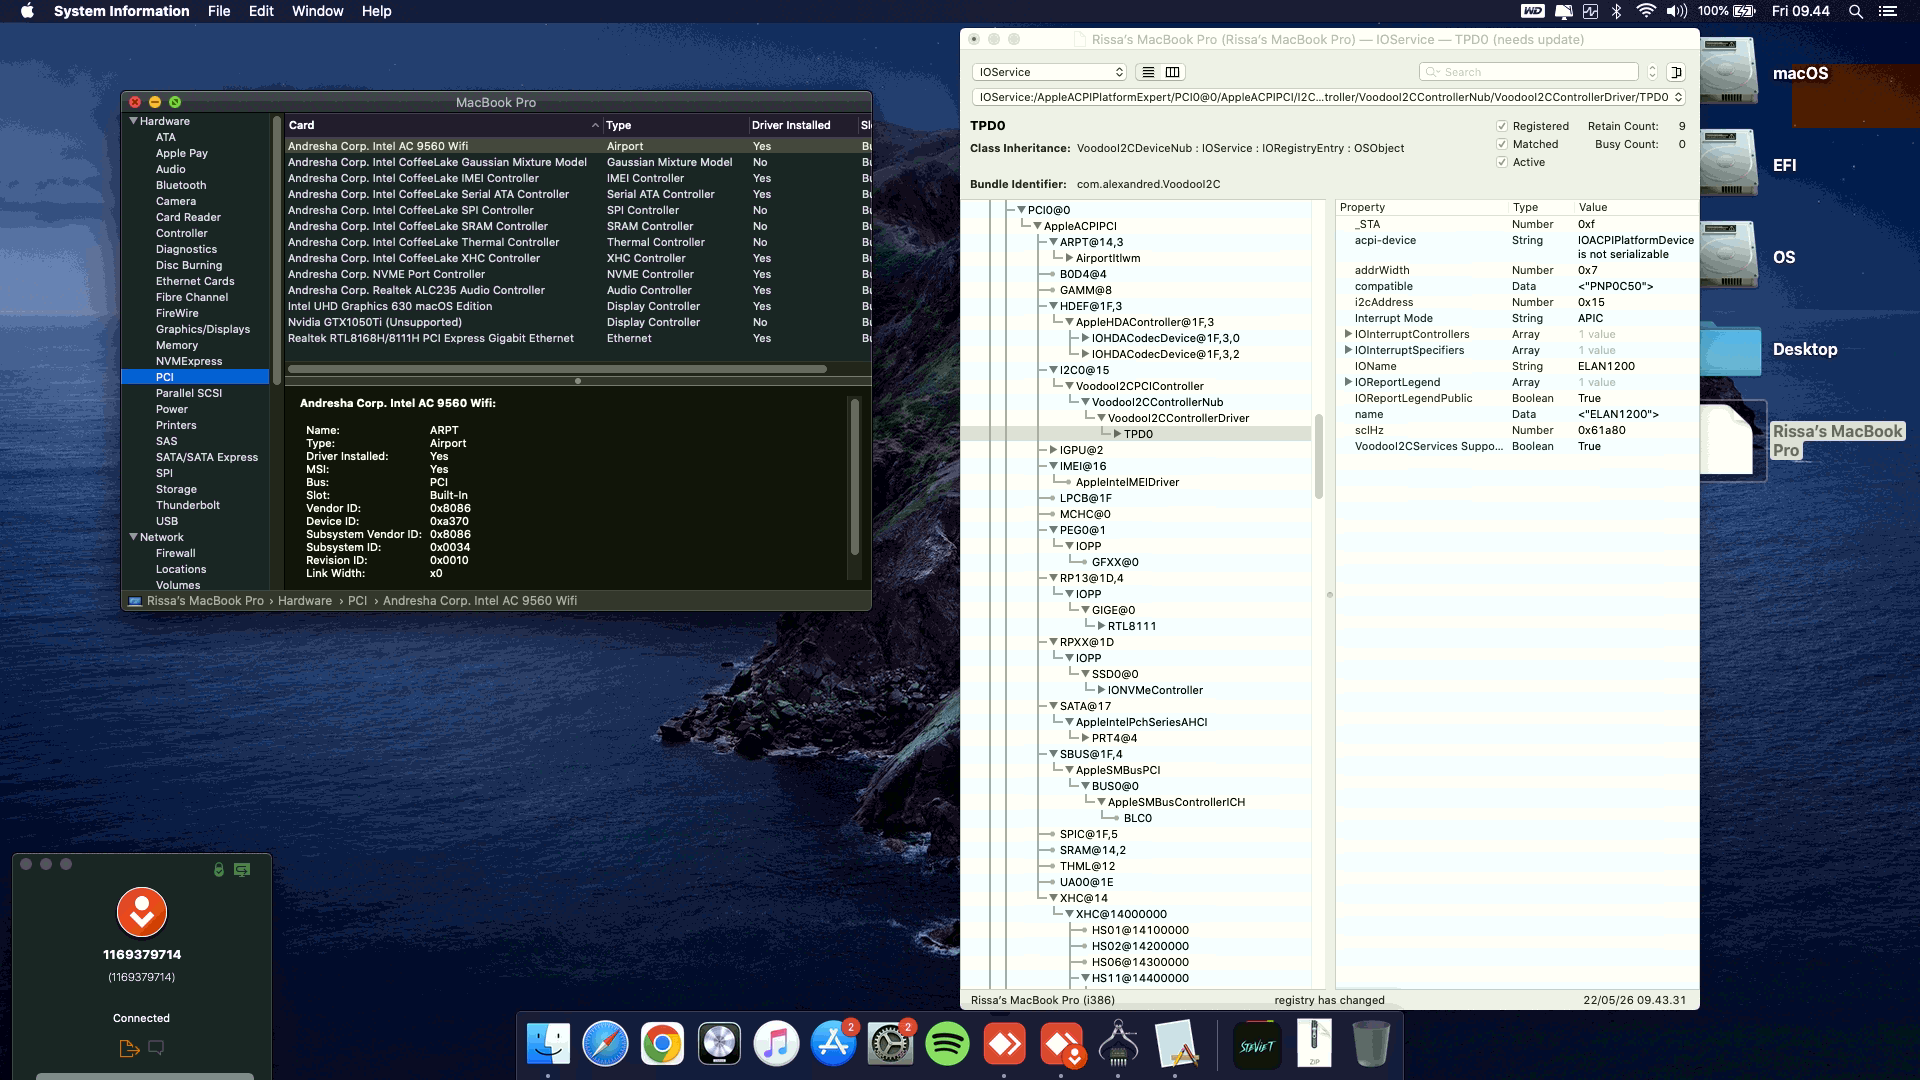Click Driver Installed column header
The height and width of the screenshot is (1080, 1920).
(802, 125)
